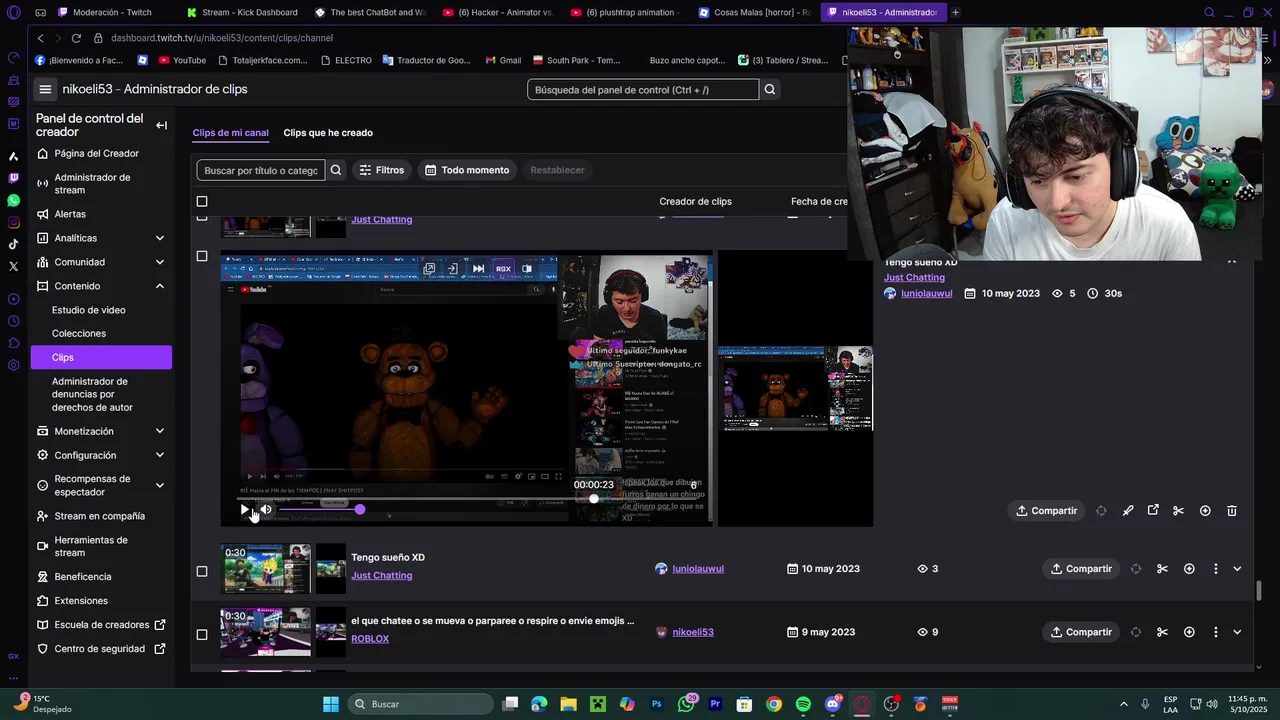Open three-dot menu for the ROBLOX clip row

1215,632
